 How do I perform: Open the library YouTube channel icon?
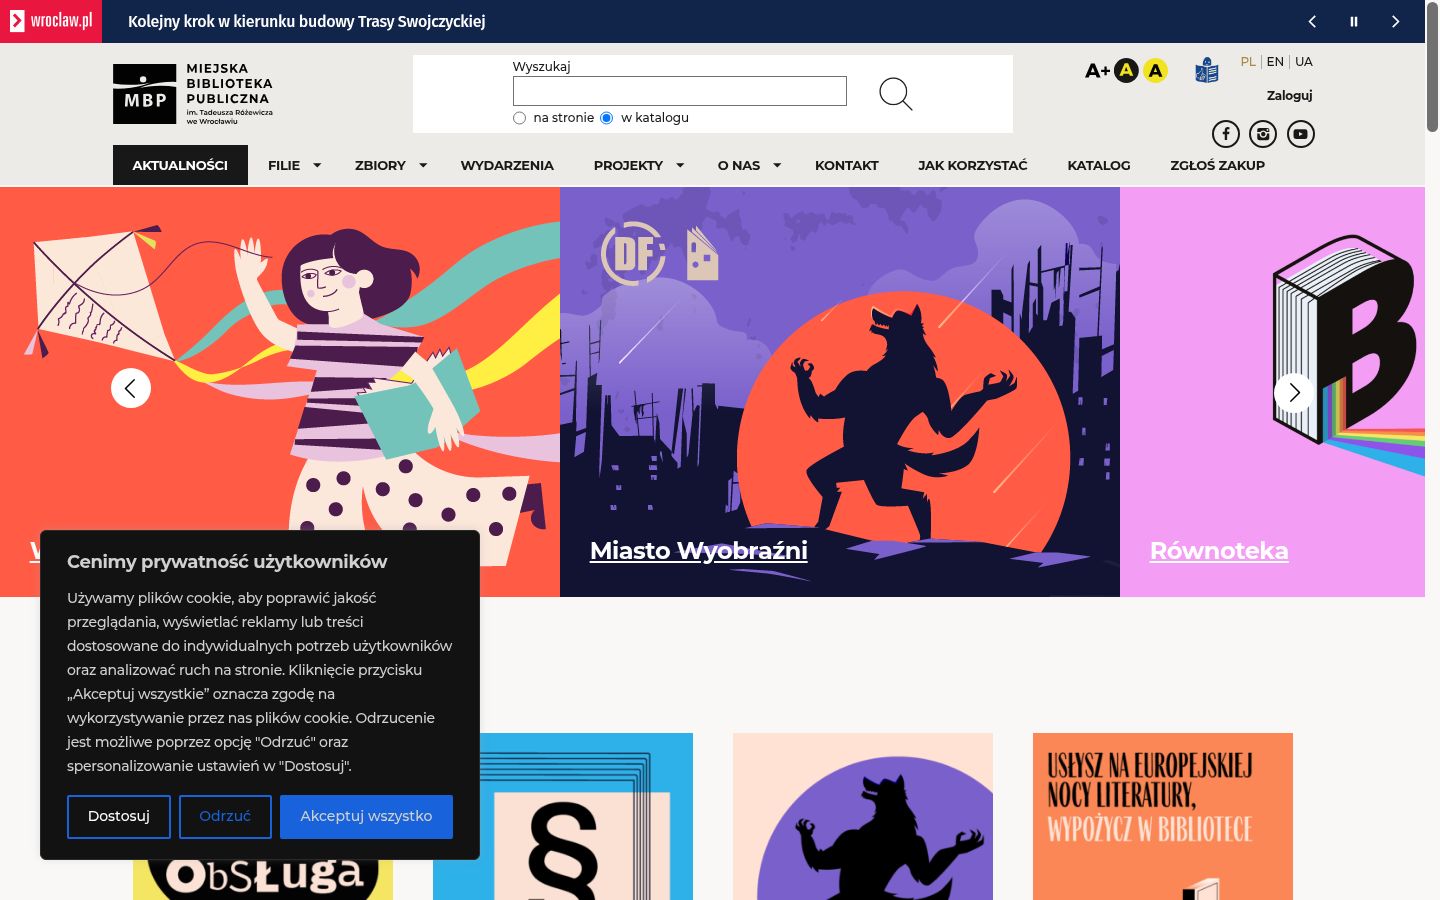click(1300, 134)
